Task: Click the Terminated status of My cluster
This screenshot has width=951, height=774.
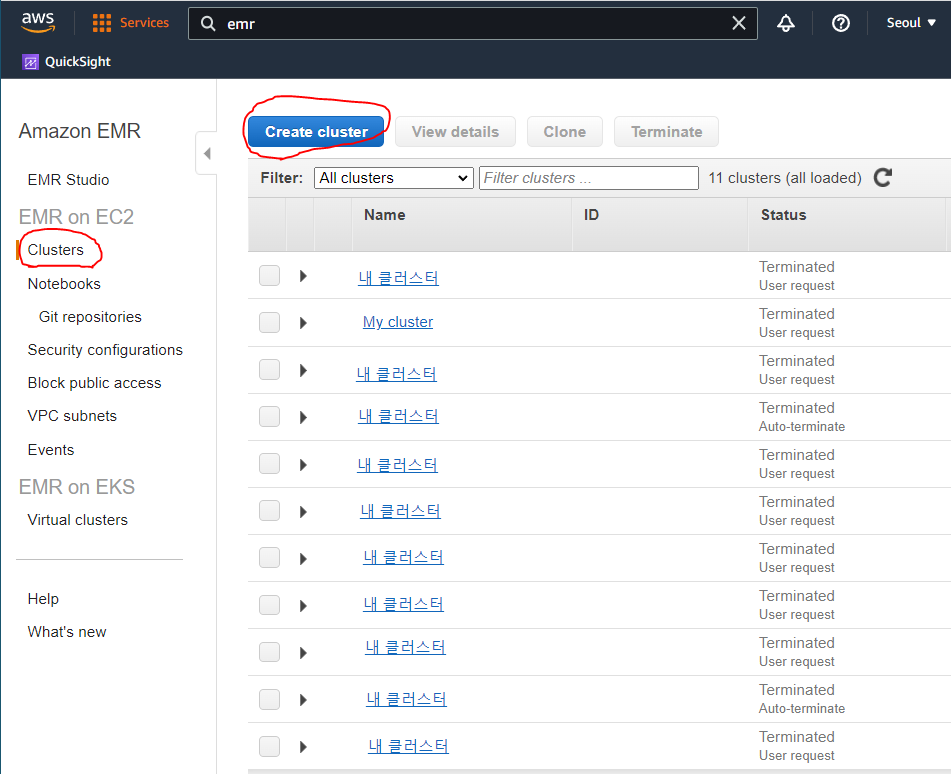Action: pos(796,314)
